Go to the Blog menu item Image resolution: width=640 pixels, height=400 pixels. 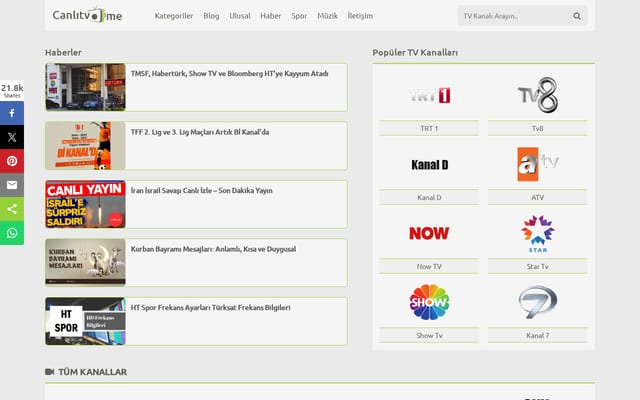pyautogui.click(x=211, y=16)
